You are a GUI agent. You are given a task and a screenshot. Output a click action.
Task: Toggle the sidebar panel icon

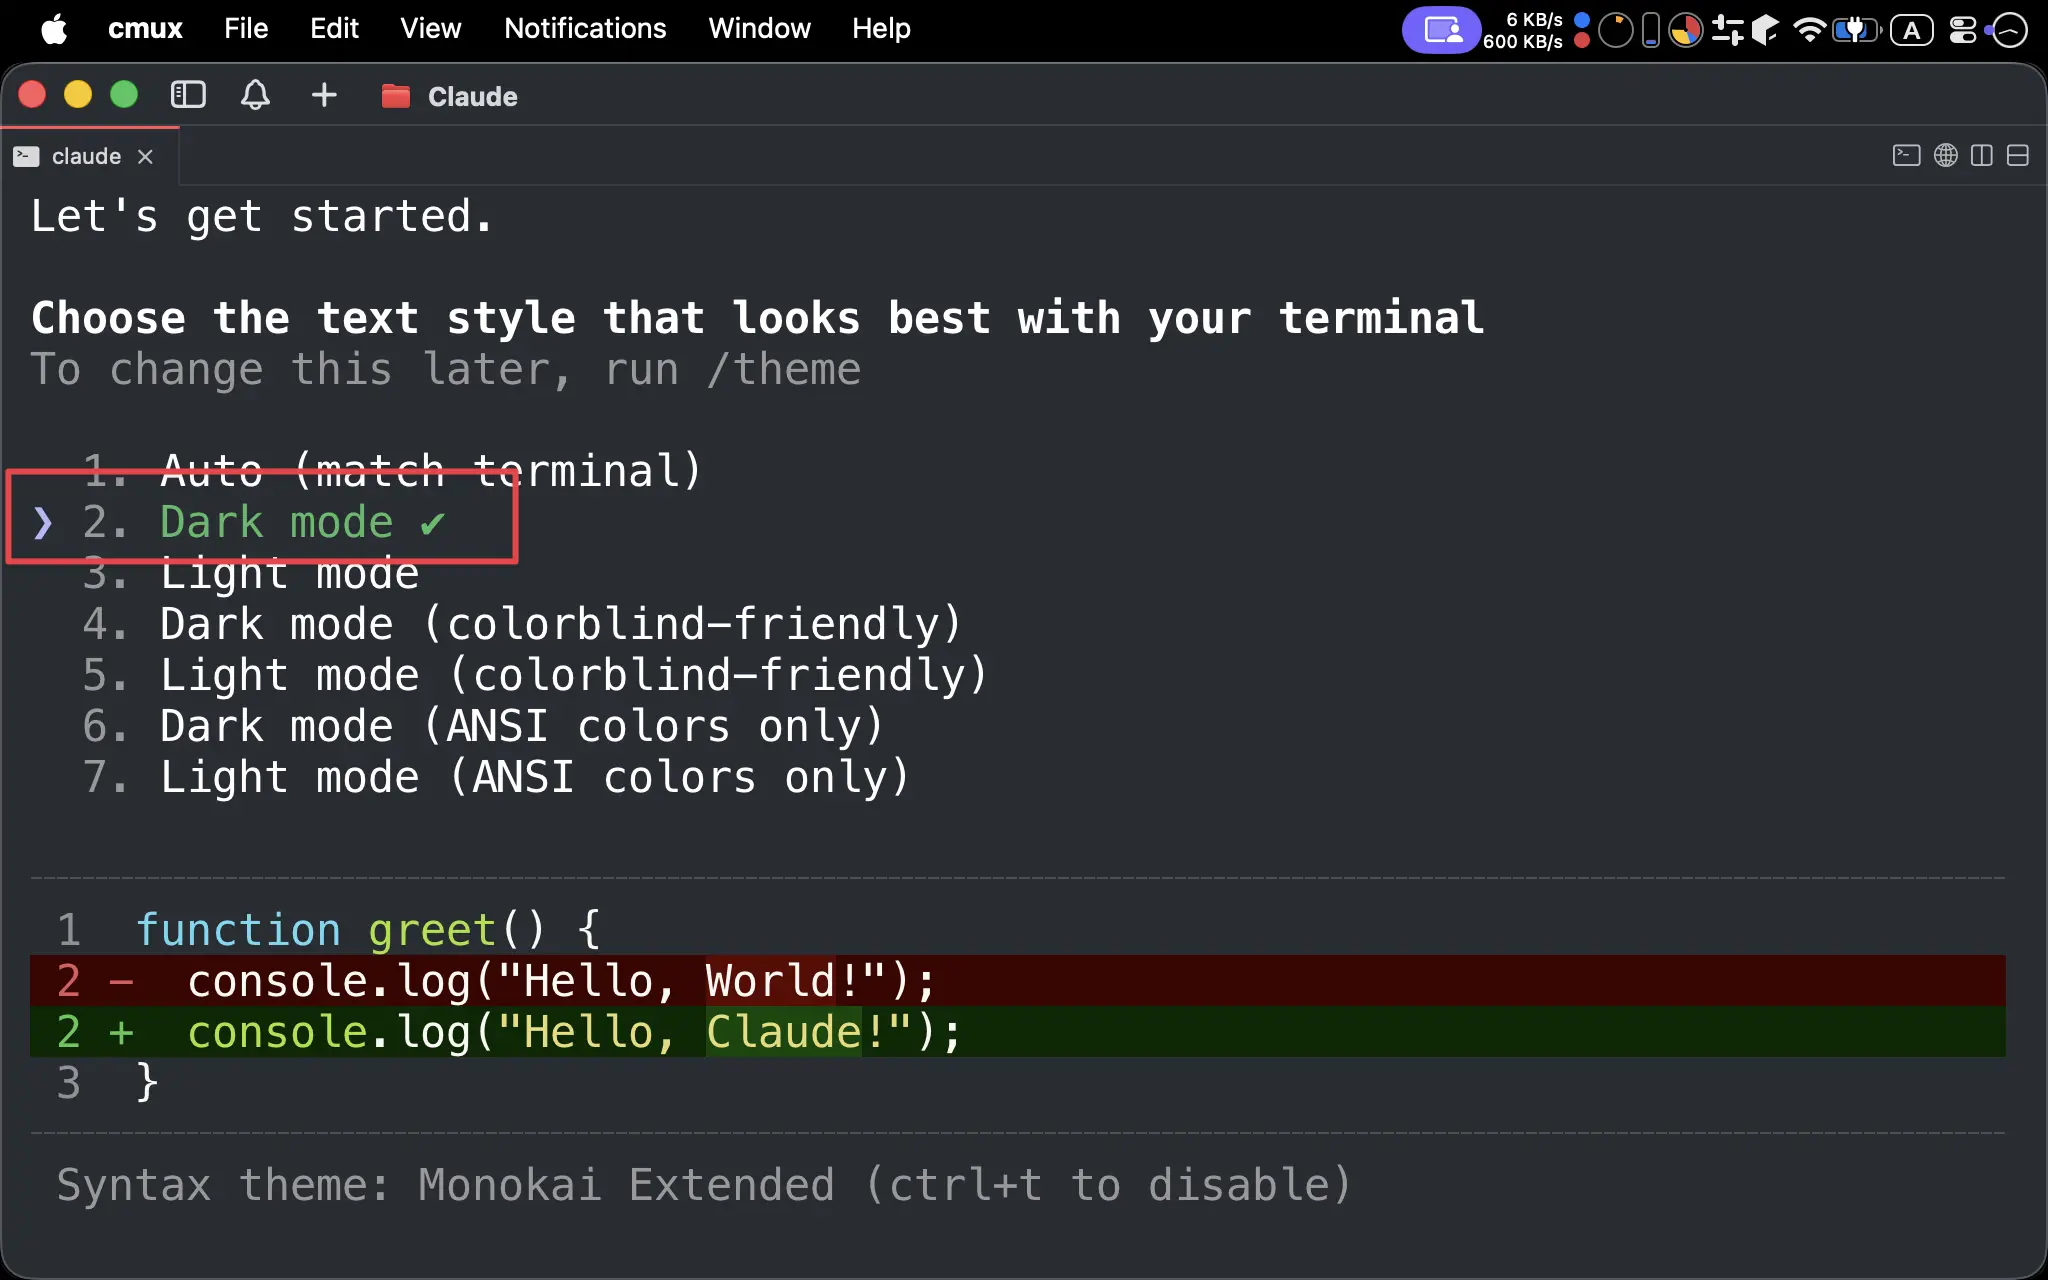(x=188, y=95)
